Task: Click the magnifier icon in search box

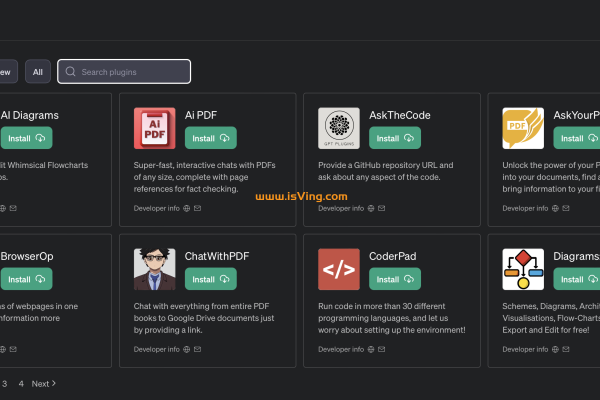Action: point(70,72)
